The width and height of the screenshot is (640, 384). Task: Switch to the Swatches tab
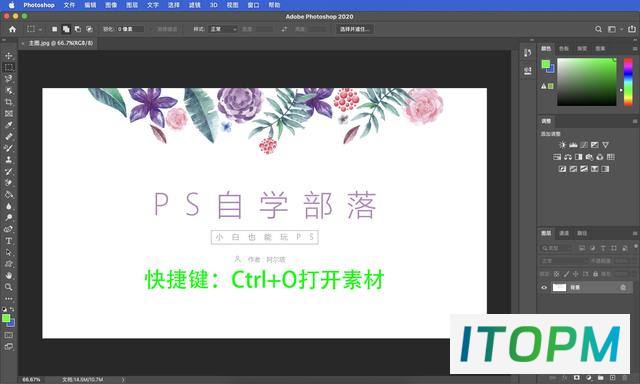pos(564,49)
